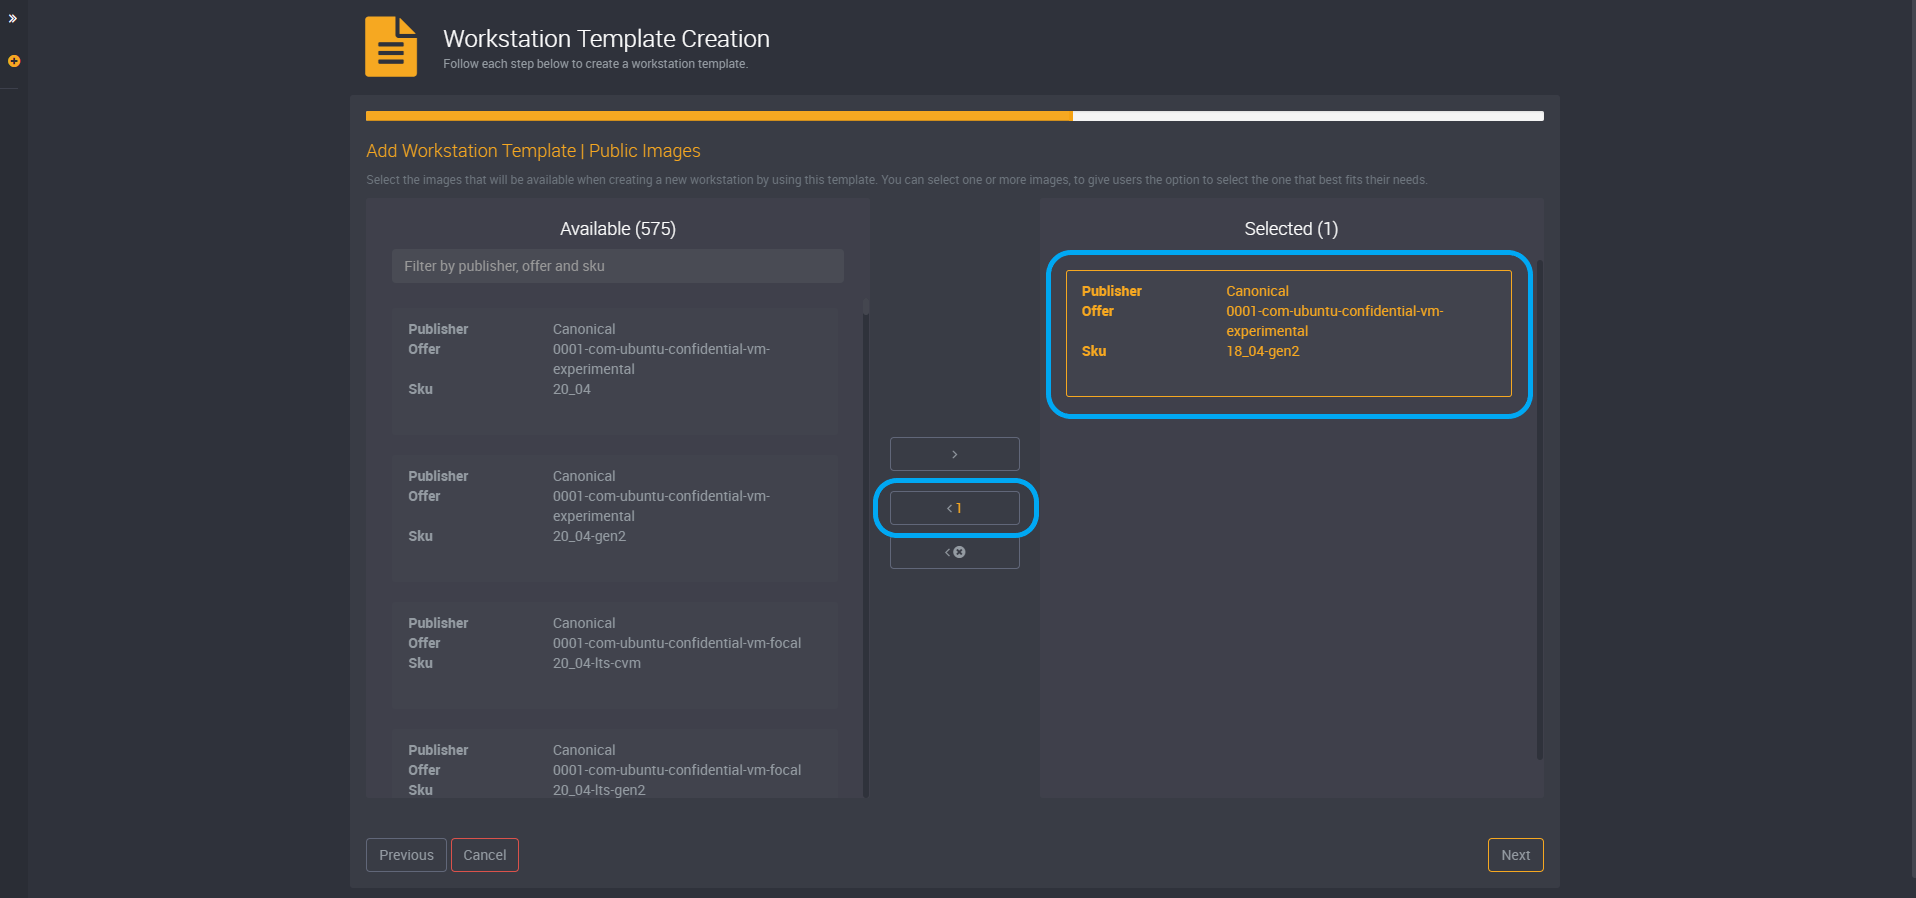Select available image with Sku 20_04-lts-cvm
The image size is (1916, 898).
[615, 655]
